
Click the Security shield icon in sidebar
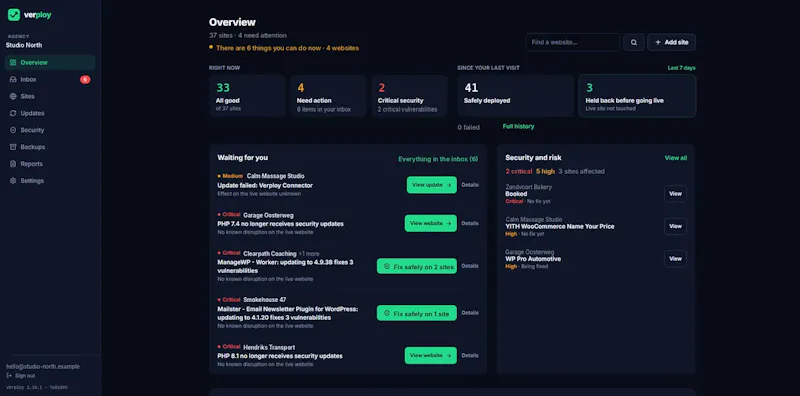13,130
